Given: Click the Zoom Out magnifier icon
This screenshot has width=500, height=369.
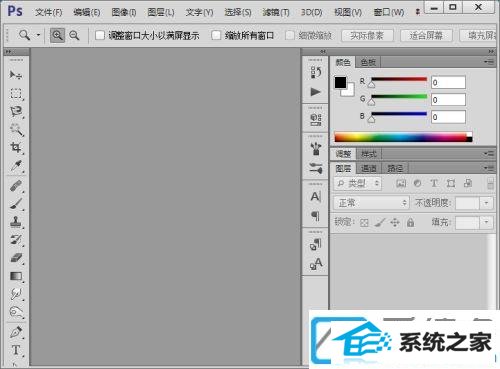Looking at the screenshot, I should pyautogui.click(x=74, y=35).
